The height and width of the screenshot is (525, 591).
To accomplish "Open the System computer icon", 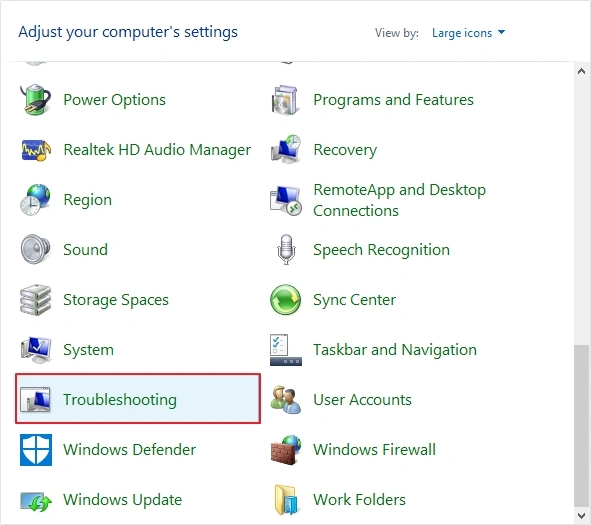I will click(x=35, y=350).
